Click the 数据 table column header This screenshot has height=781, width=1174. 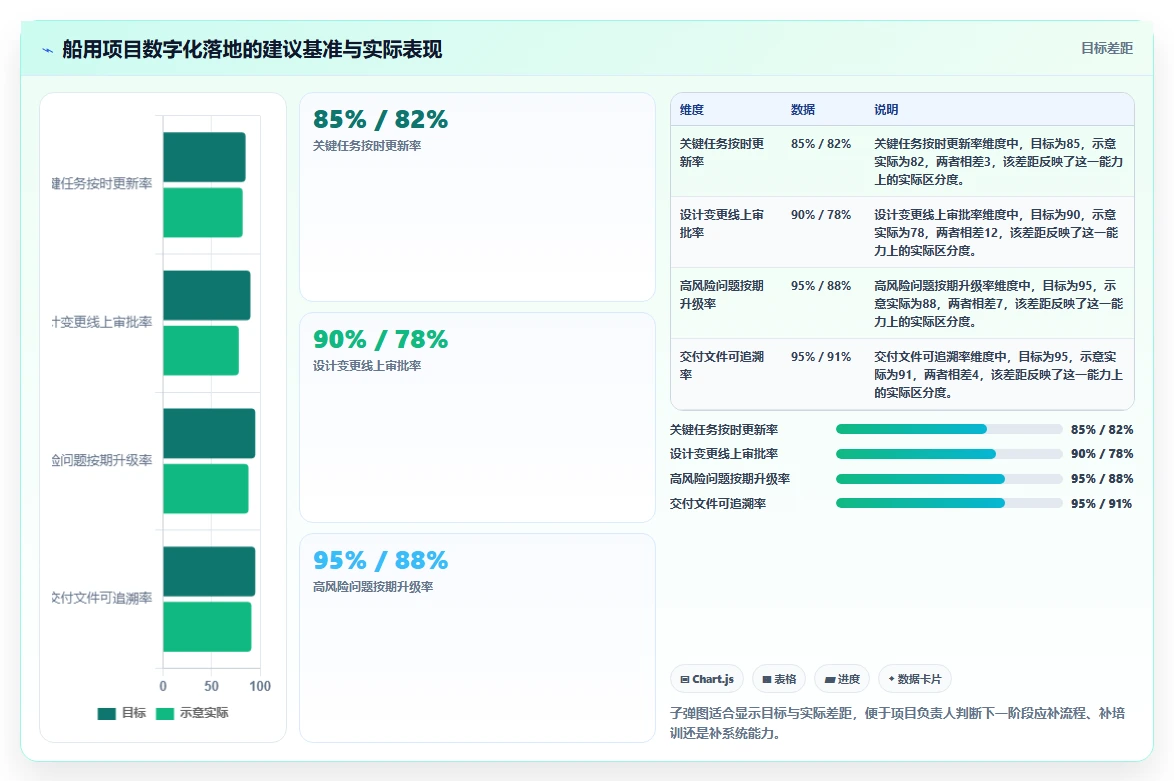(x=803, y=109)
